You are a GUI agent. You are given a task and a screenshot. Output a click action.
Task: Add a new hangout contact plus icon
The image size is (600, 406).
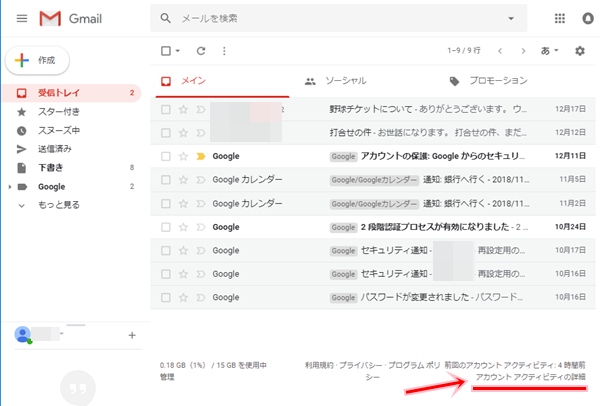click(x=132, y=335)
